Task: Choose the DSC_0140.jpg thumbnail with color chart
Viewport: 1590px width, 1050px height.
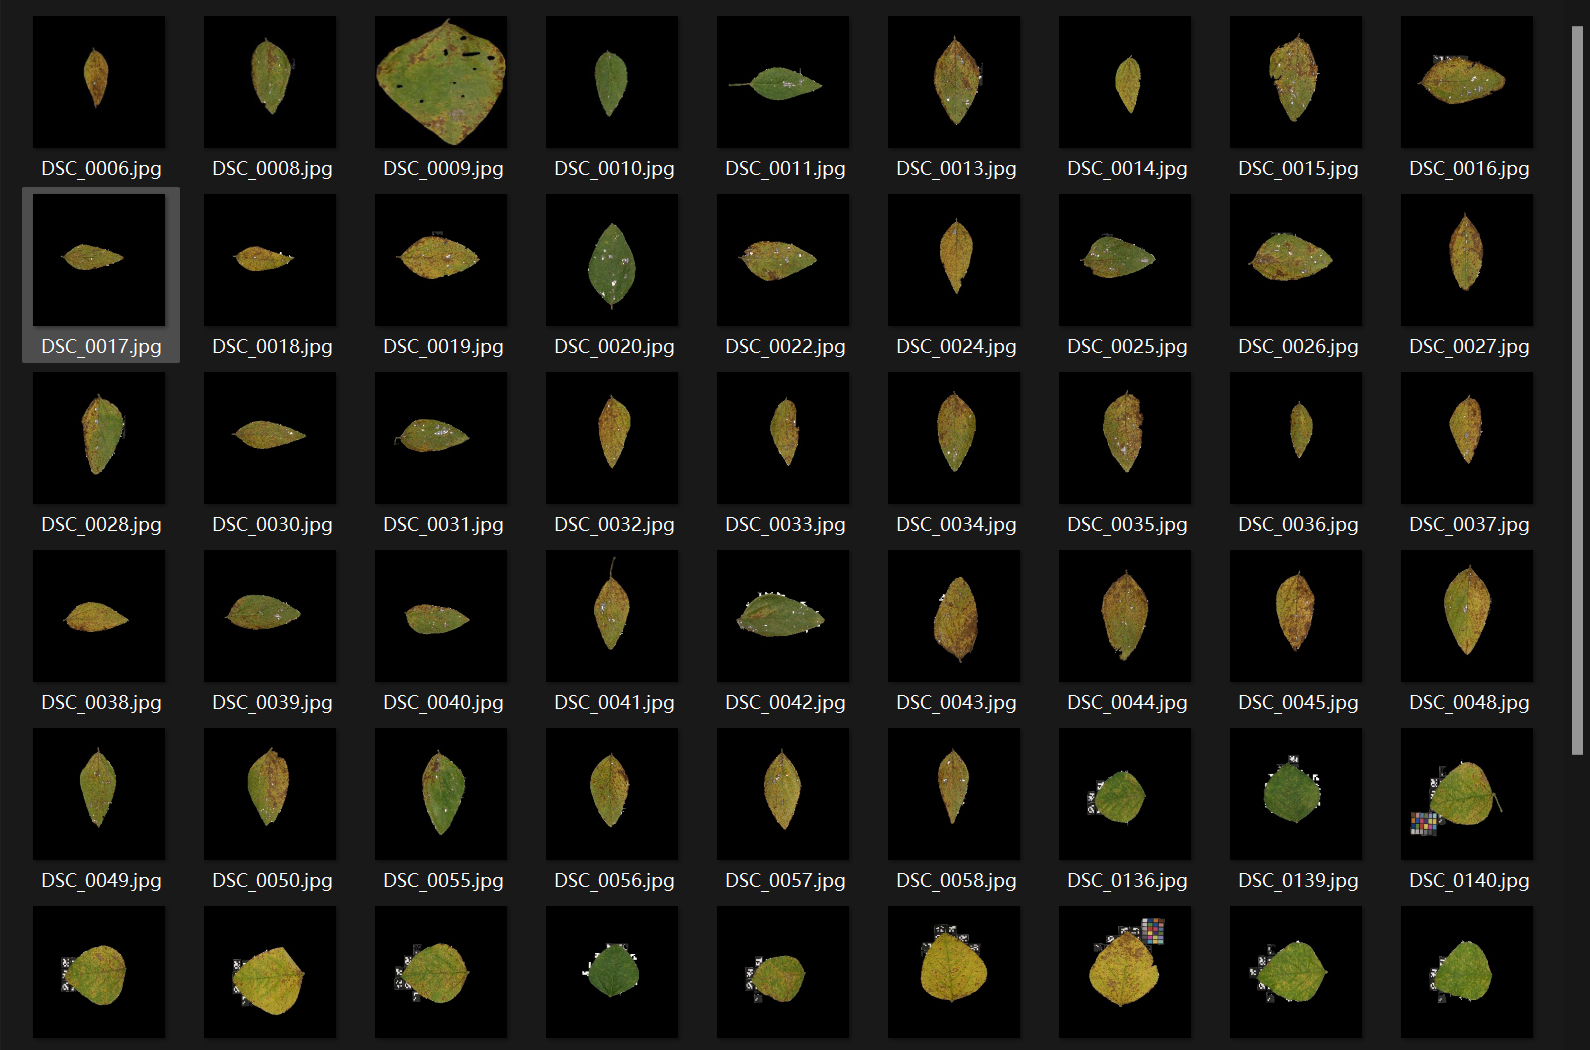Action: tap(1467, 794)
